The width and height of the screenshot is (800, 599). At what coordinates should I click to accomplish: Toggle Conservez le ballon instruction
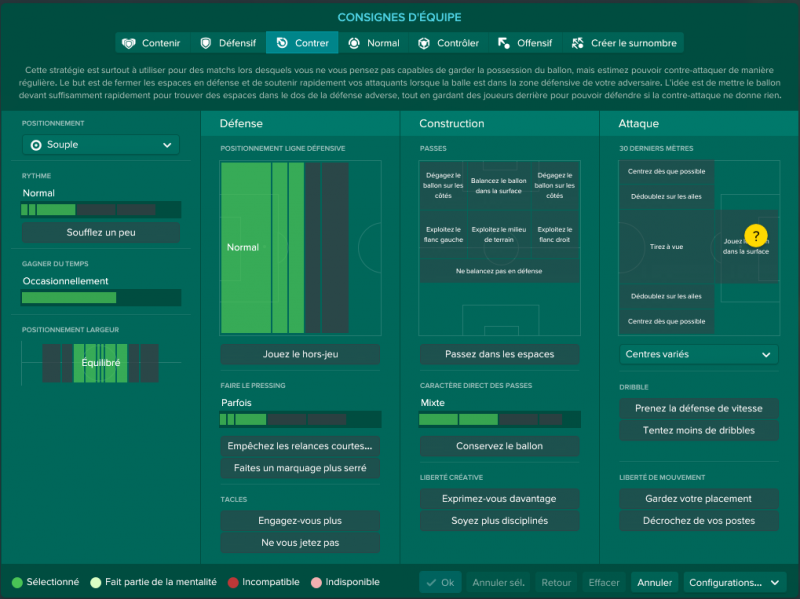point(499,446)
